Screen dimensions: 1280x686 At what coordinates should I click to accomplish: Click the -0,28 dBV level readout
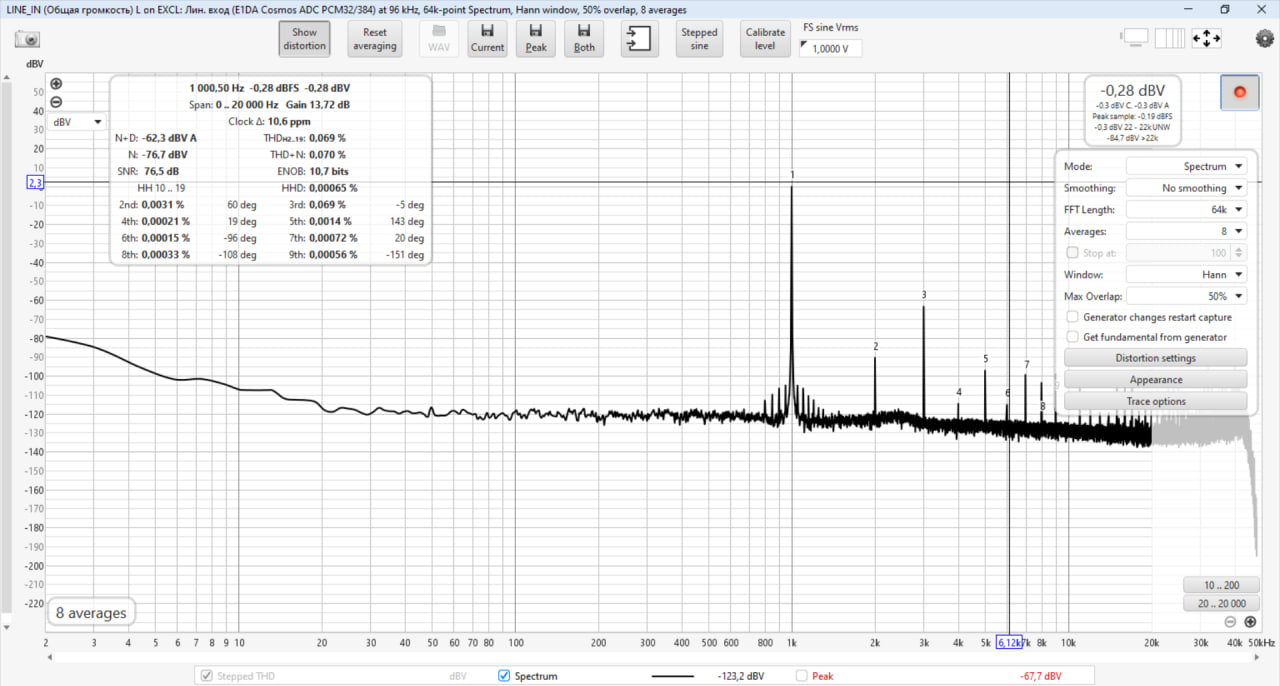[x=1133, y=90]
